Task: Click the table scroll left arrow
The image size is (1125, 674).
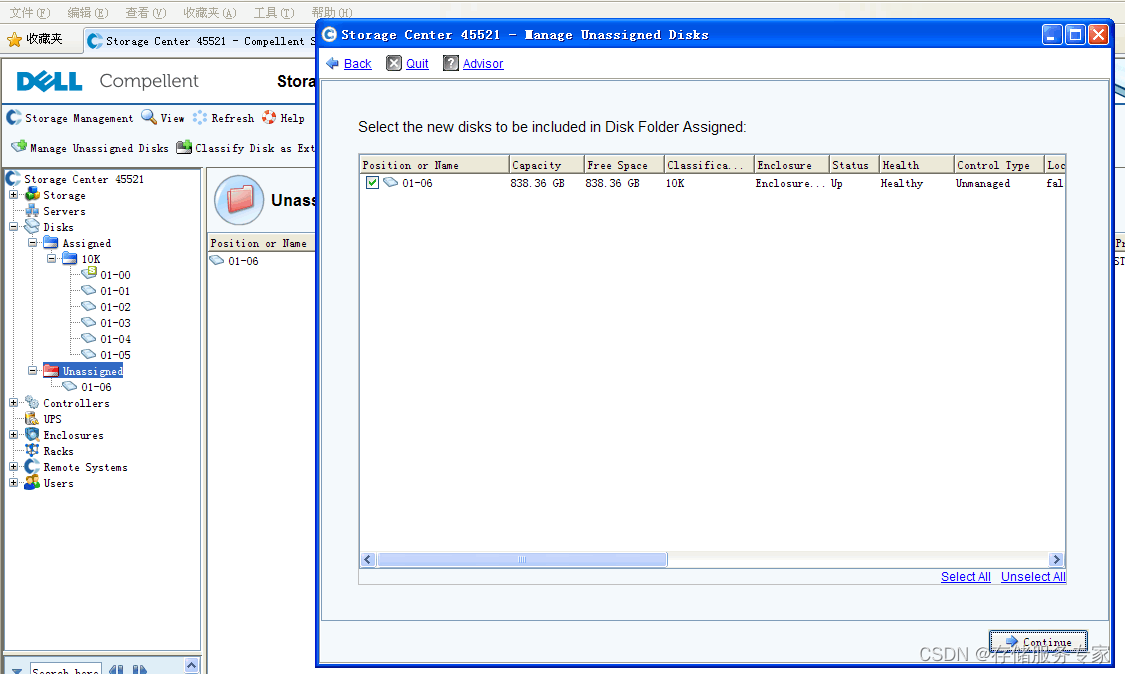Action: (x=368, y=559)
